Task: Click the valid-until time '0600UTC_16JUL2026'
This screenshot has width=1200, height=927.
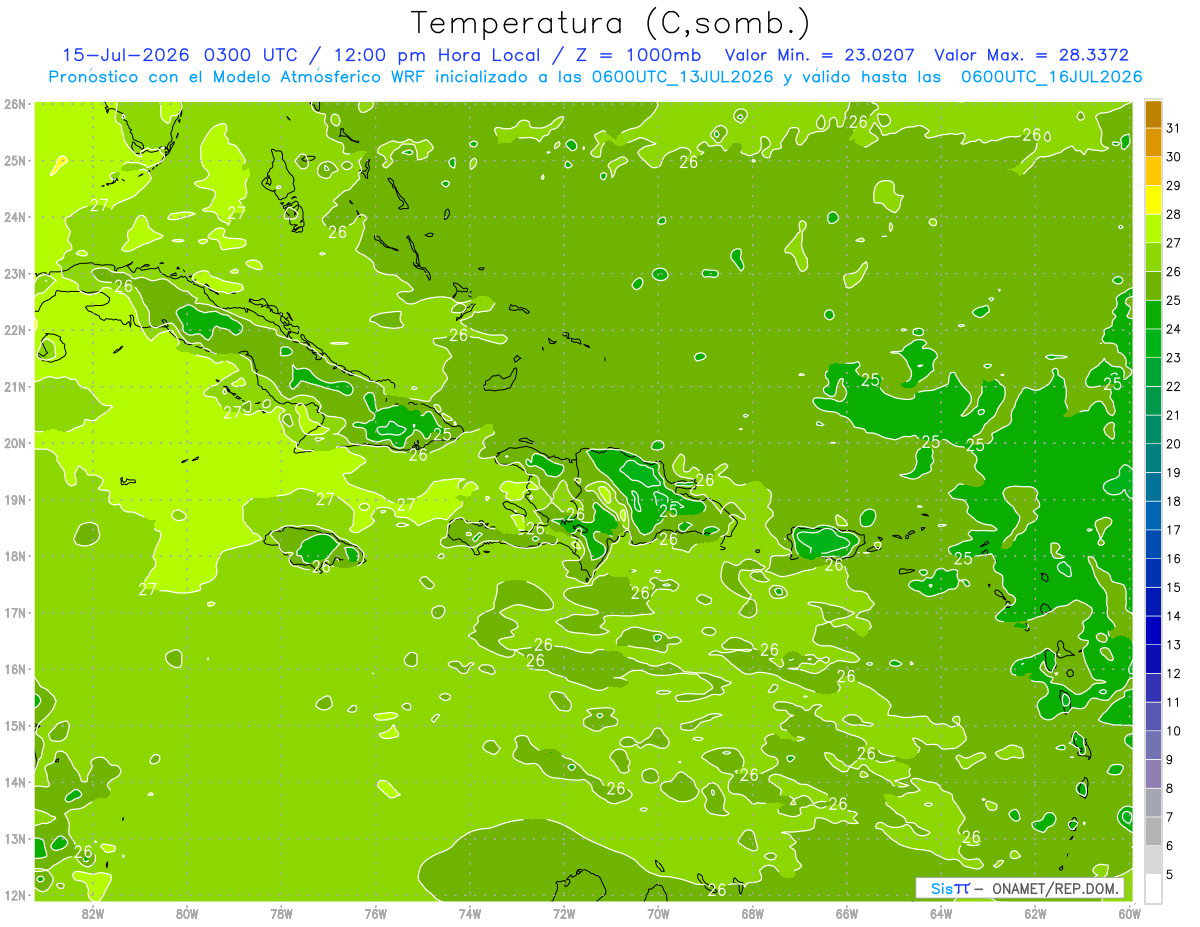Action: coord(1052,77)
